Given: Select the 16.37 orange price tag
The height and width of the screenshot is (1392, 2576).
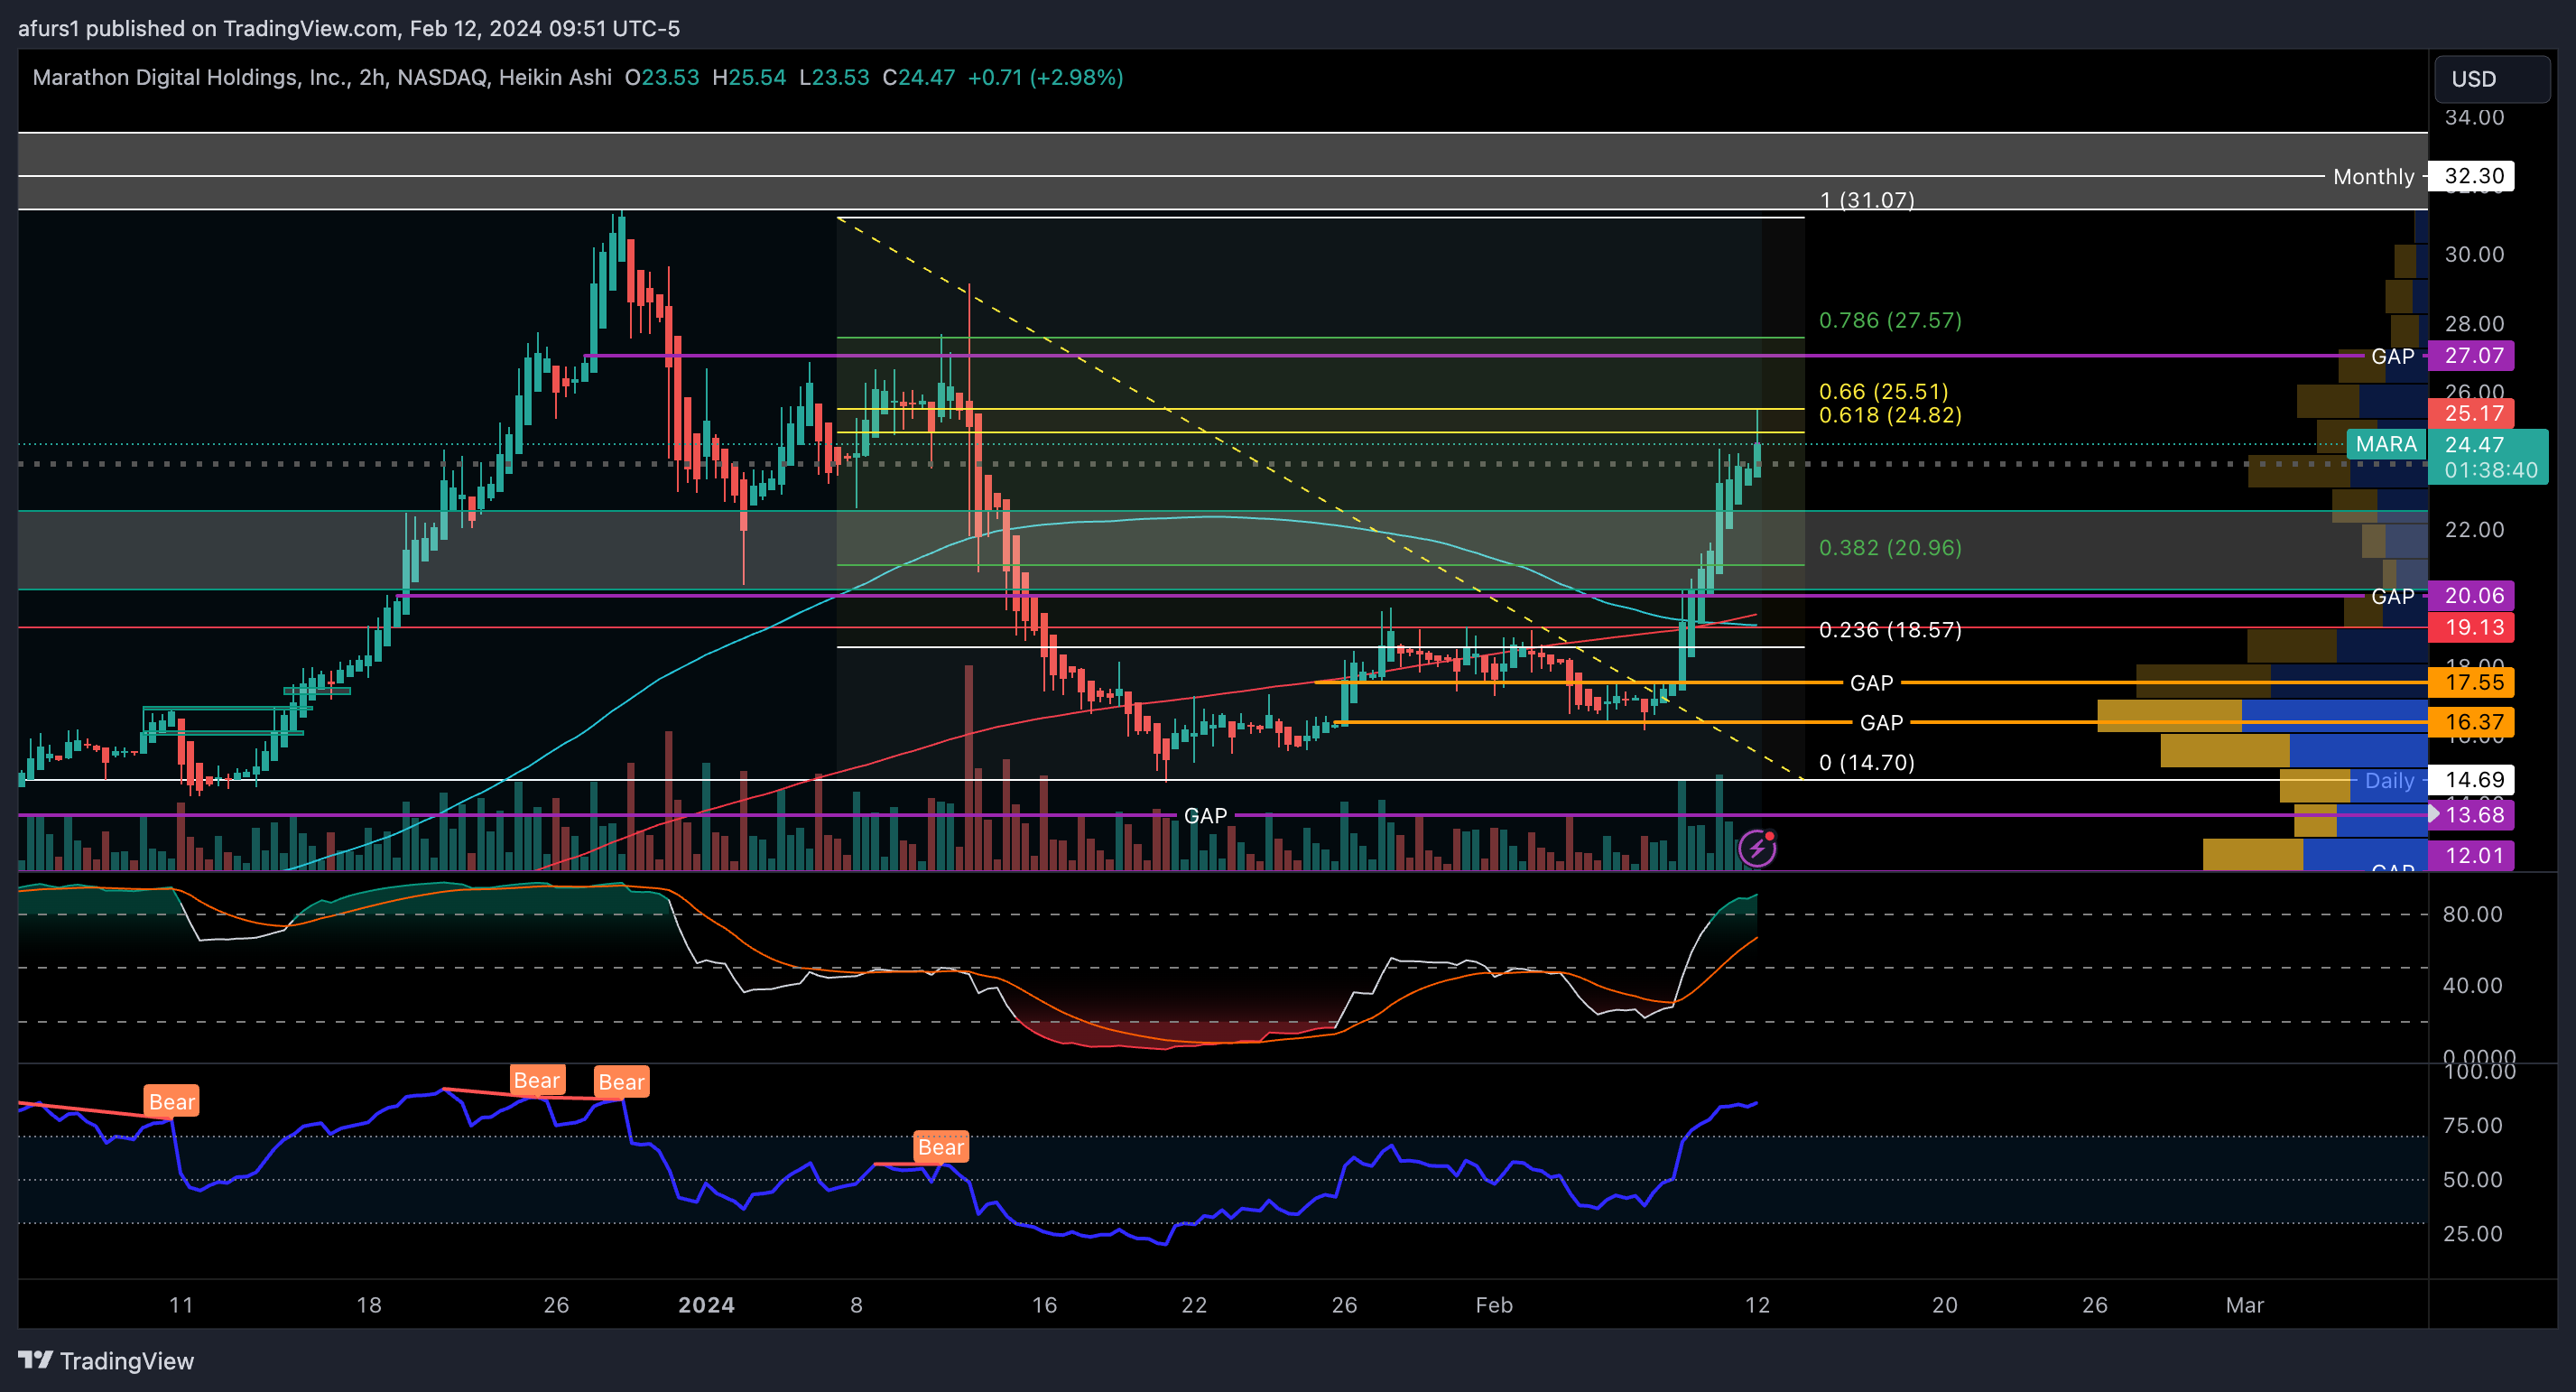Looking at the screenshot, I should click(2471, 722).
